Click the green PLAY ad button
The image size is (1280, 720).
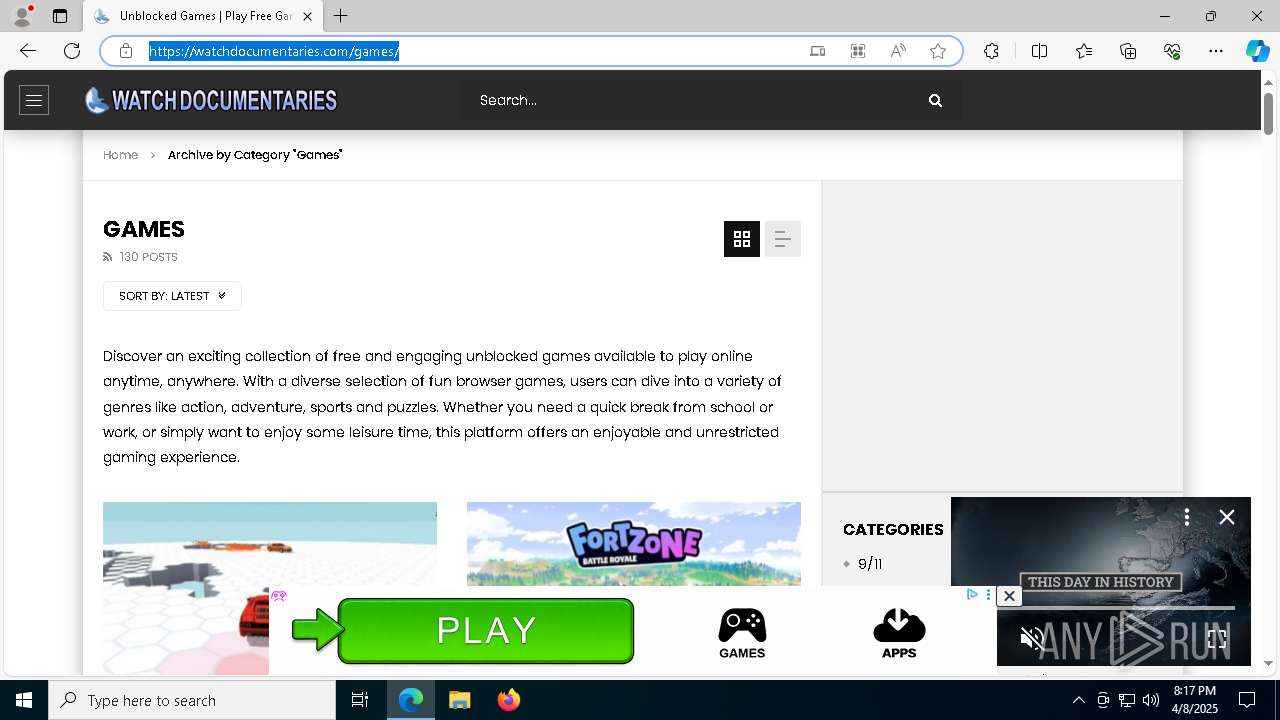486,631
